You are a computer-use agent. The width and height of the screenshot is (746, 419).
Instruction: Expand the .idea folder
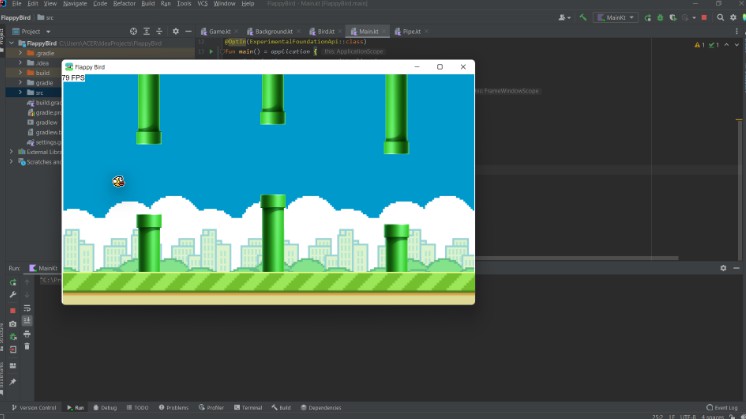click(x=20, y=63)
